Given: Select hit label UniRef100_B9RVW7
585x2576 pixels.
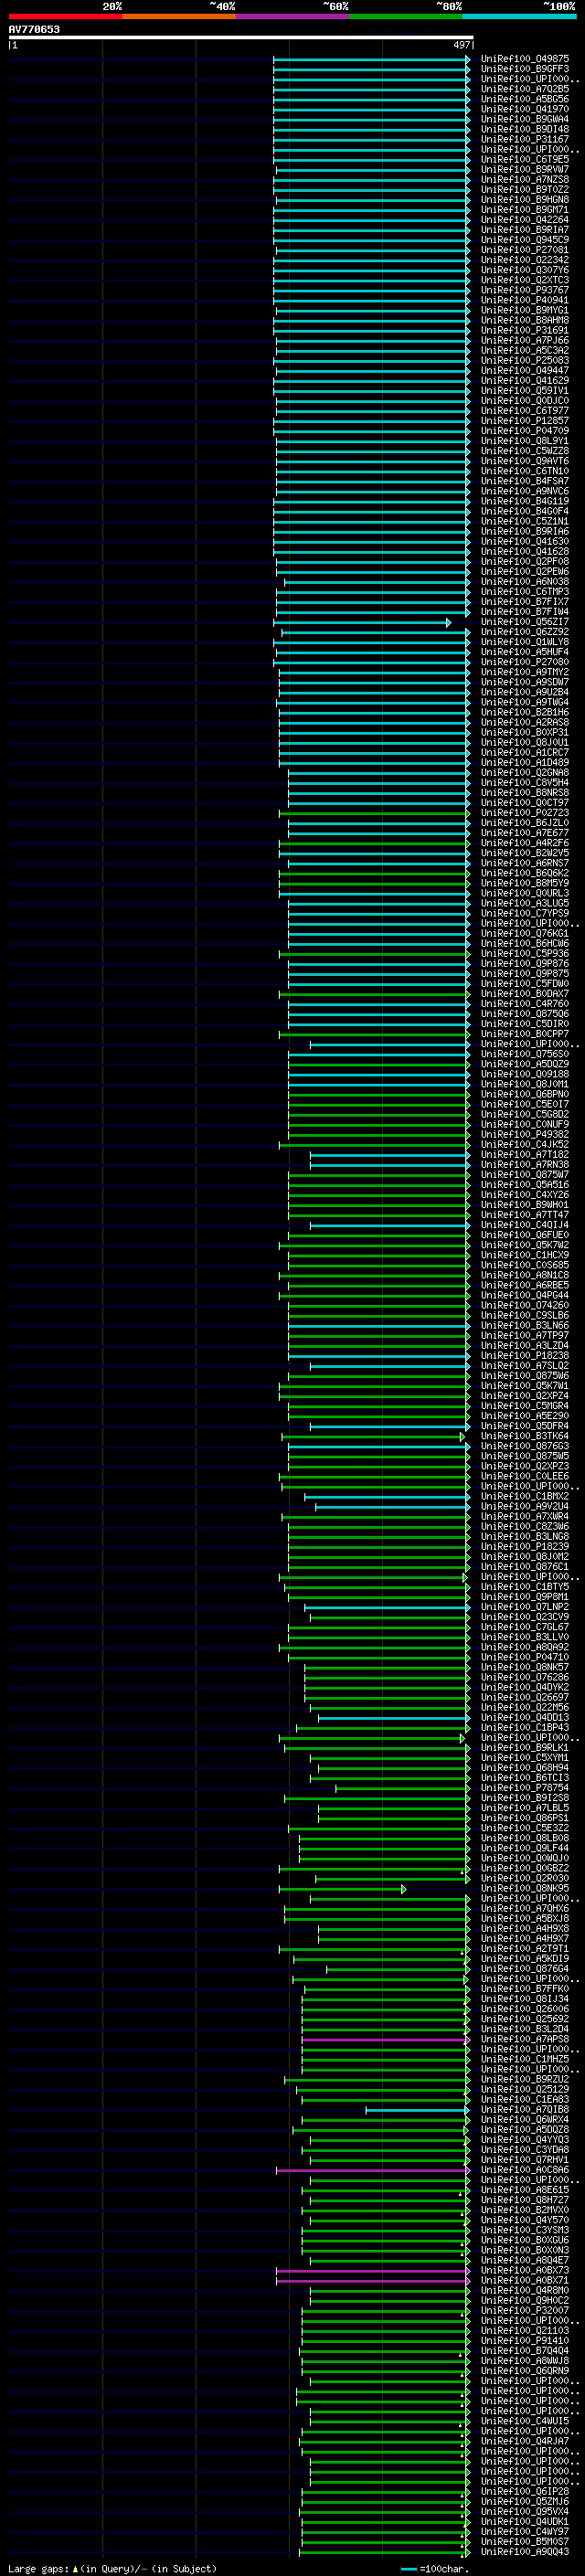Looking at the screenshot, I should [x=525, y=169].
